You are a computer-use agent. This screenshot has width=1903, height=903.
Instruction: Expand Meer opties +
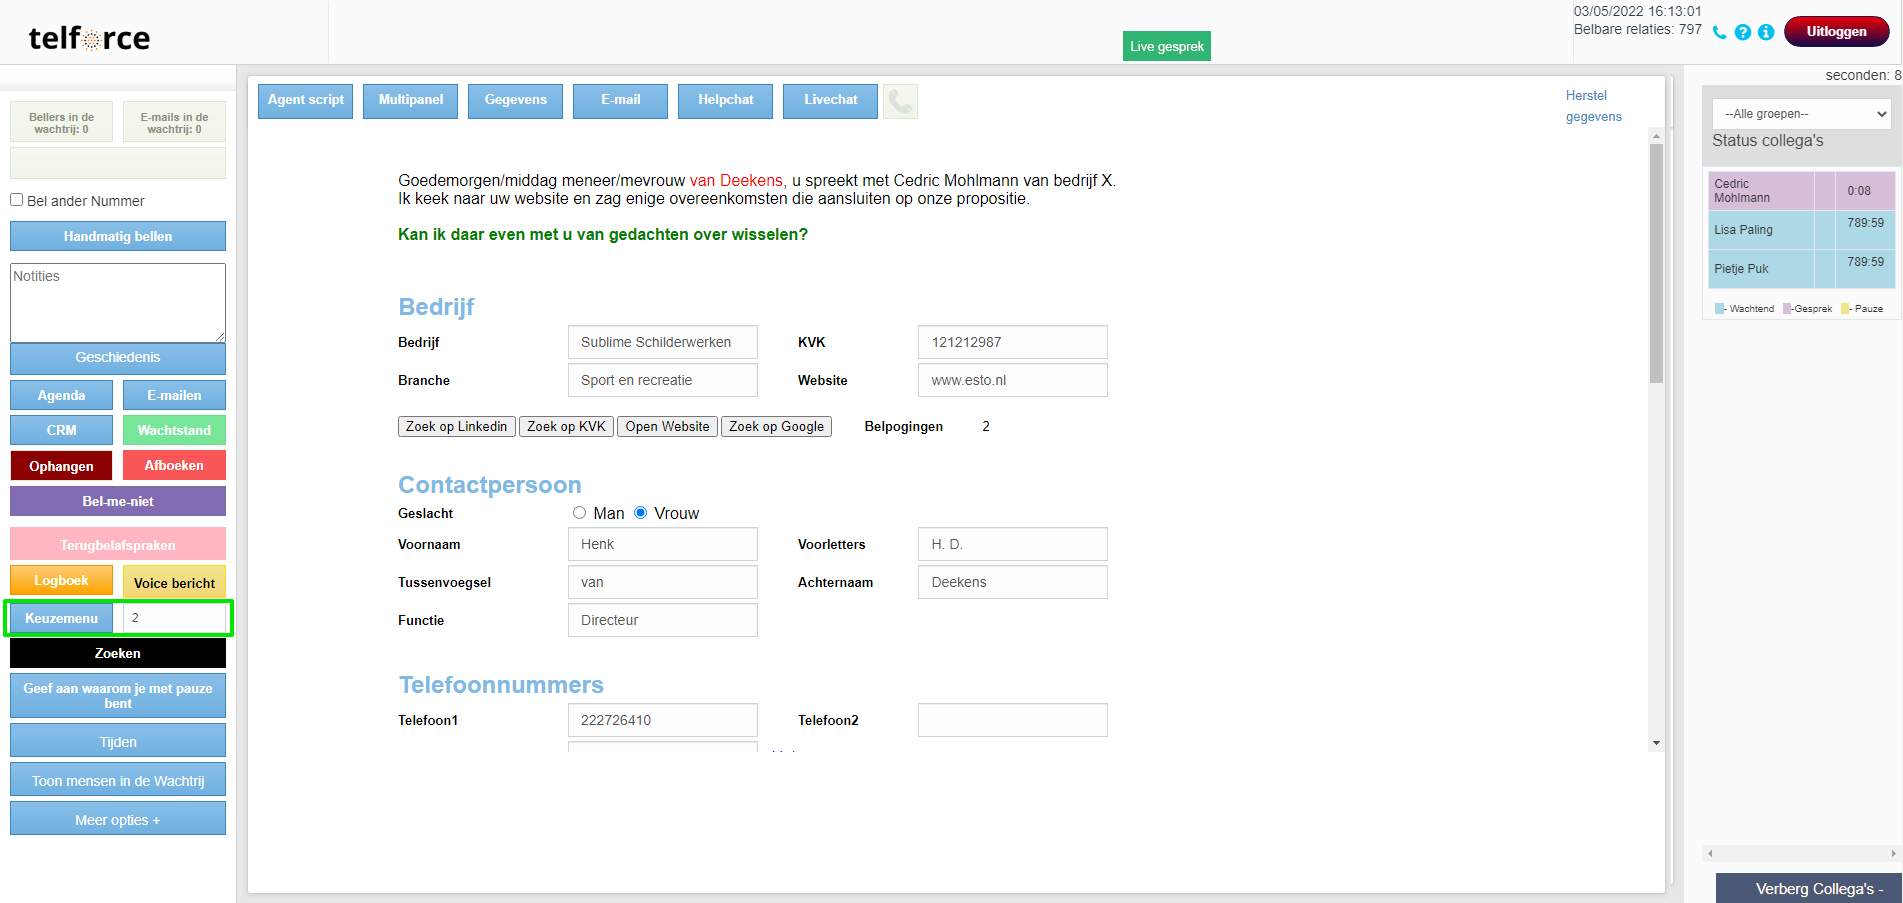(x=118, y=820)
